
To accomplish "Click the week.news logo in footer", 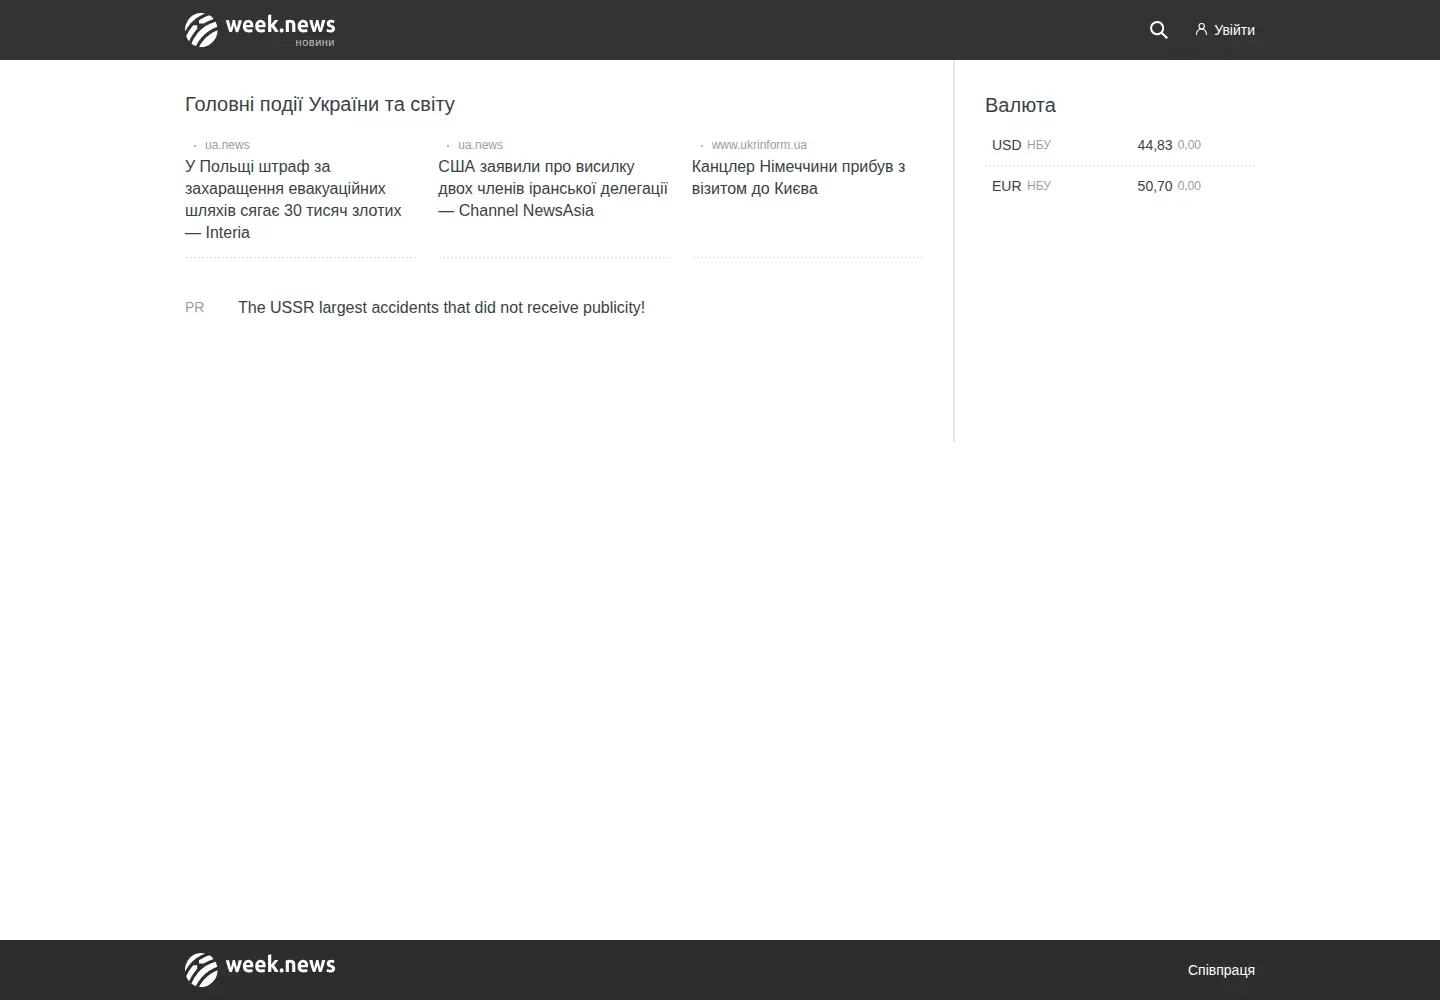I will pos(260,969).
